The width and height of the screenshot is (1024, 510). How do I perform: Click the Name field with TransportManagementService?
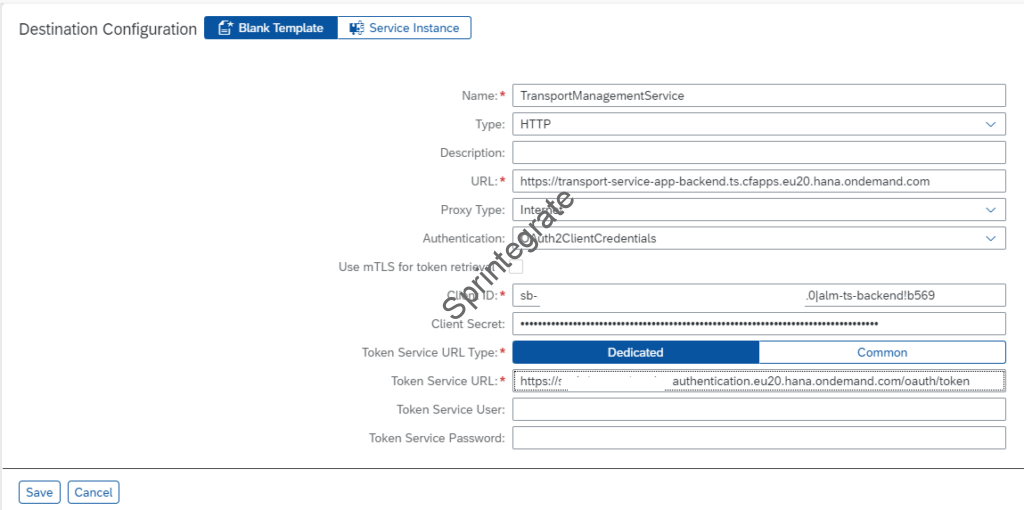[757, 96]
